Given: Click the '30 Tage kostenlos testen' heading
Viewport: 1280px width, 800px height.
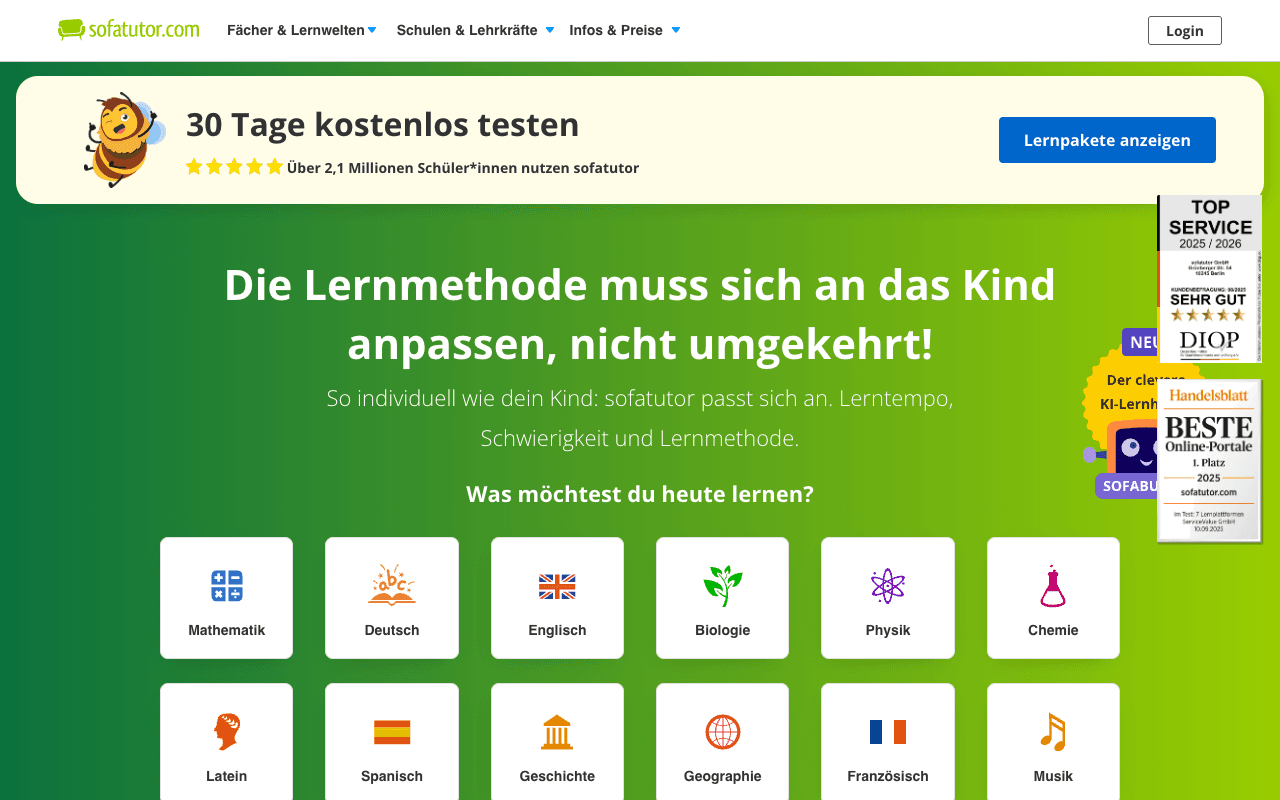Looking at the screenshot, I should pos(383,125).
